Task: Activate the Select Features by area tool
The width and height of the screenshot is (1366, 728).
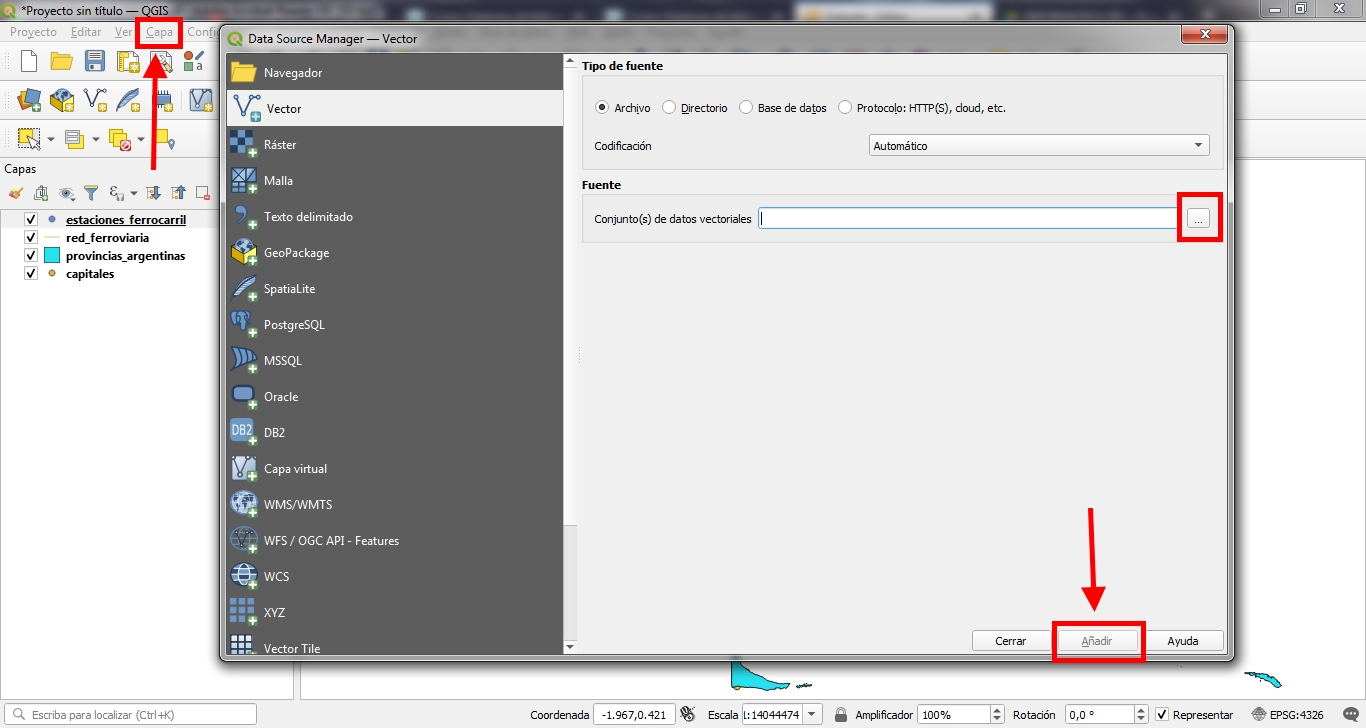Action: tap(29, 139)
